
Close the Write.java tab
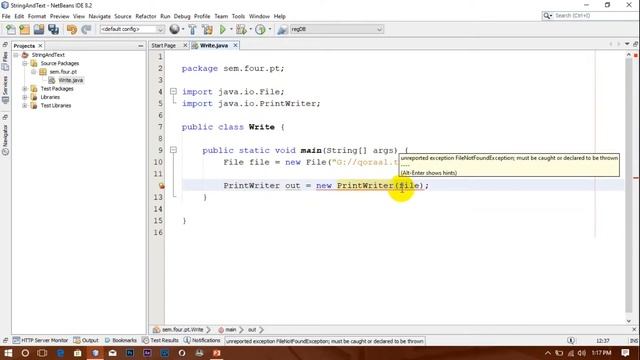point(235,45)
